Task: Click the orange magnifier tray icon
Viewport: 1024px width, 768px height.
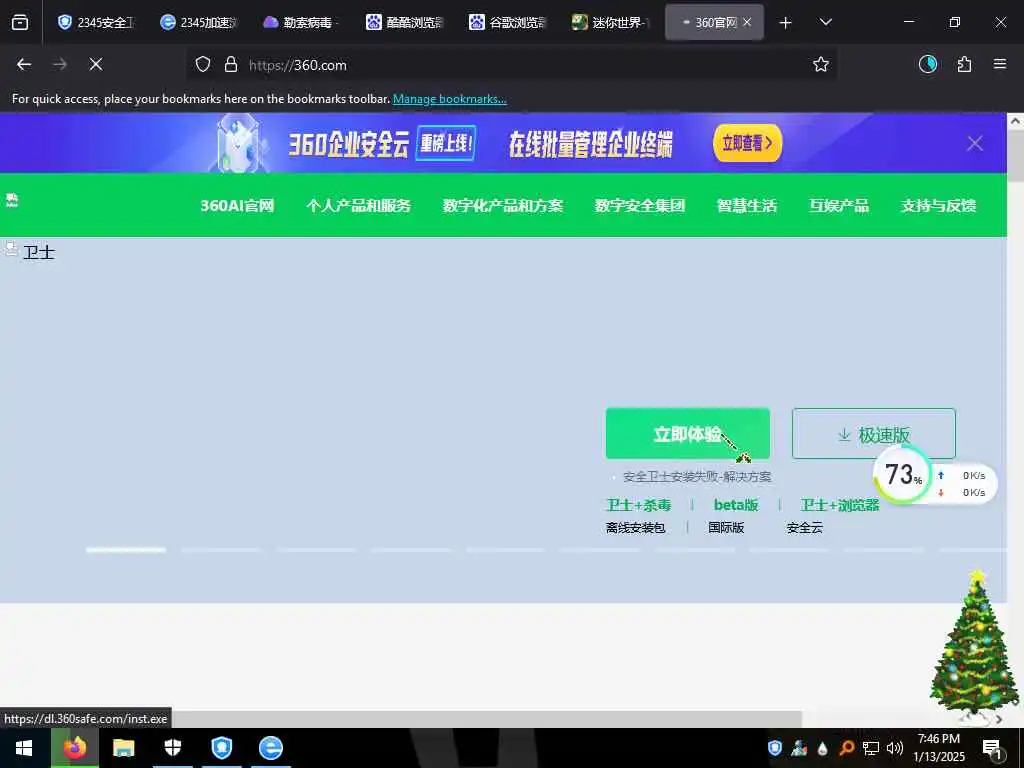Action: click(846, 748)
